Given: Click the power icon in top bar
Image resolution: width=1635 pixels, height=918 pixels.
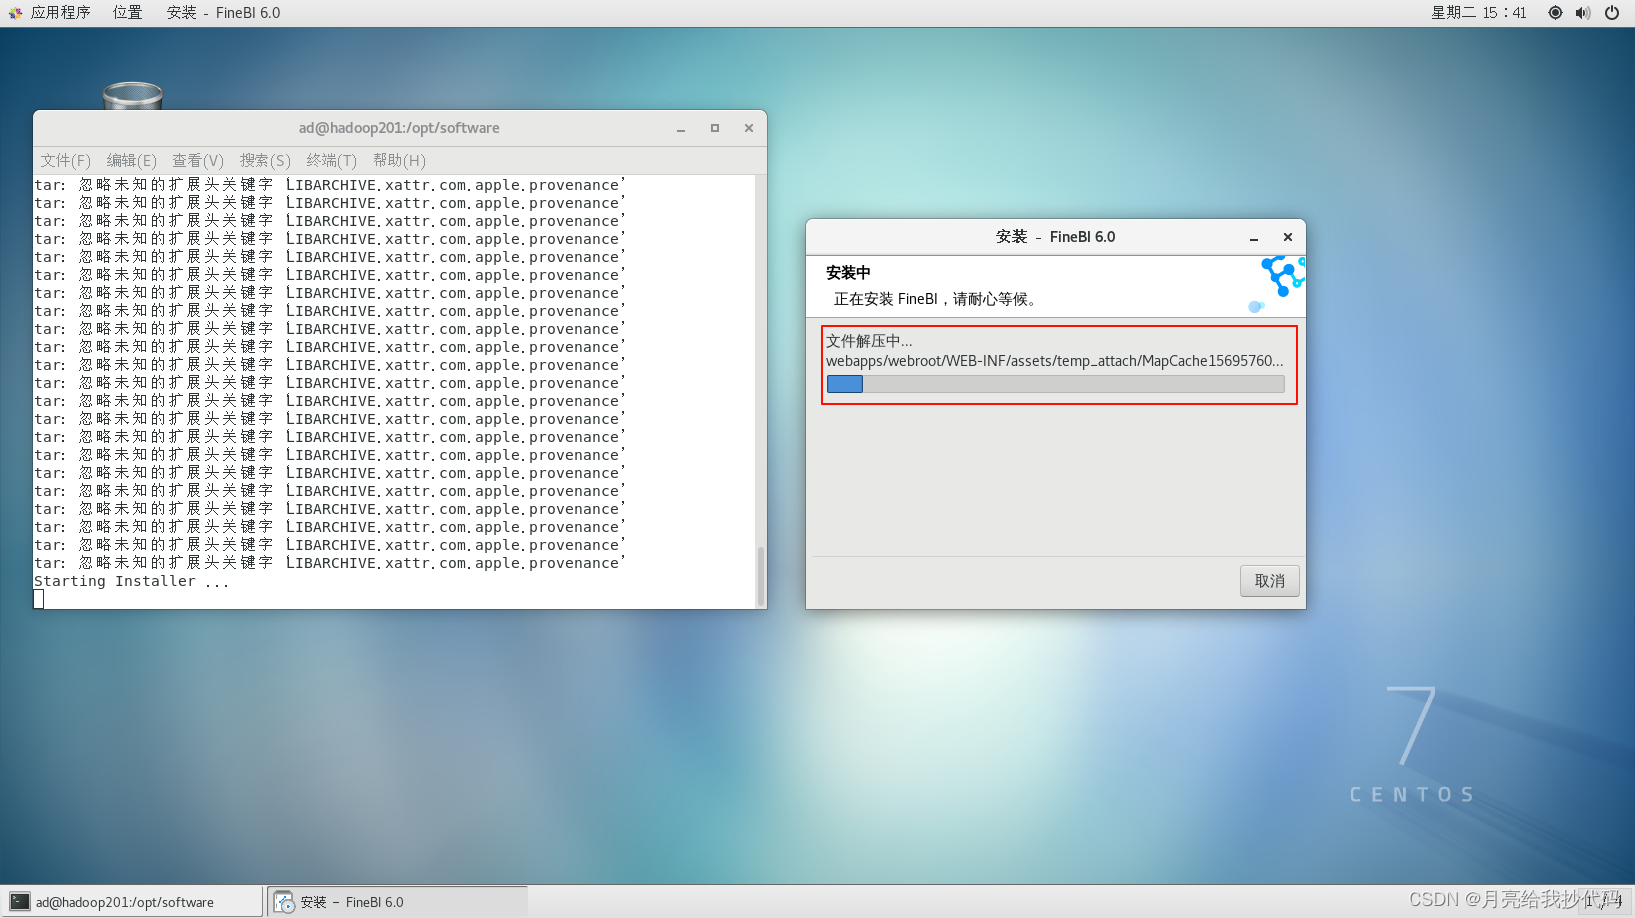Looking at the screenshot, I should point(1612,13).
